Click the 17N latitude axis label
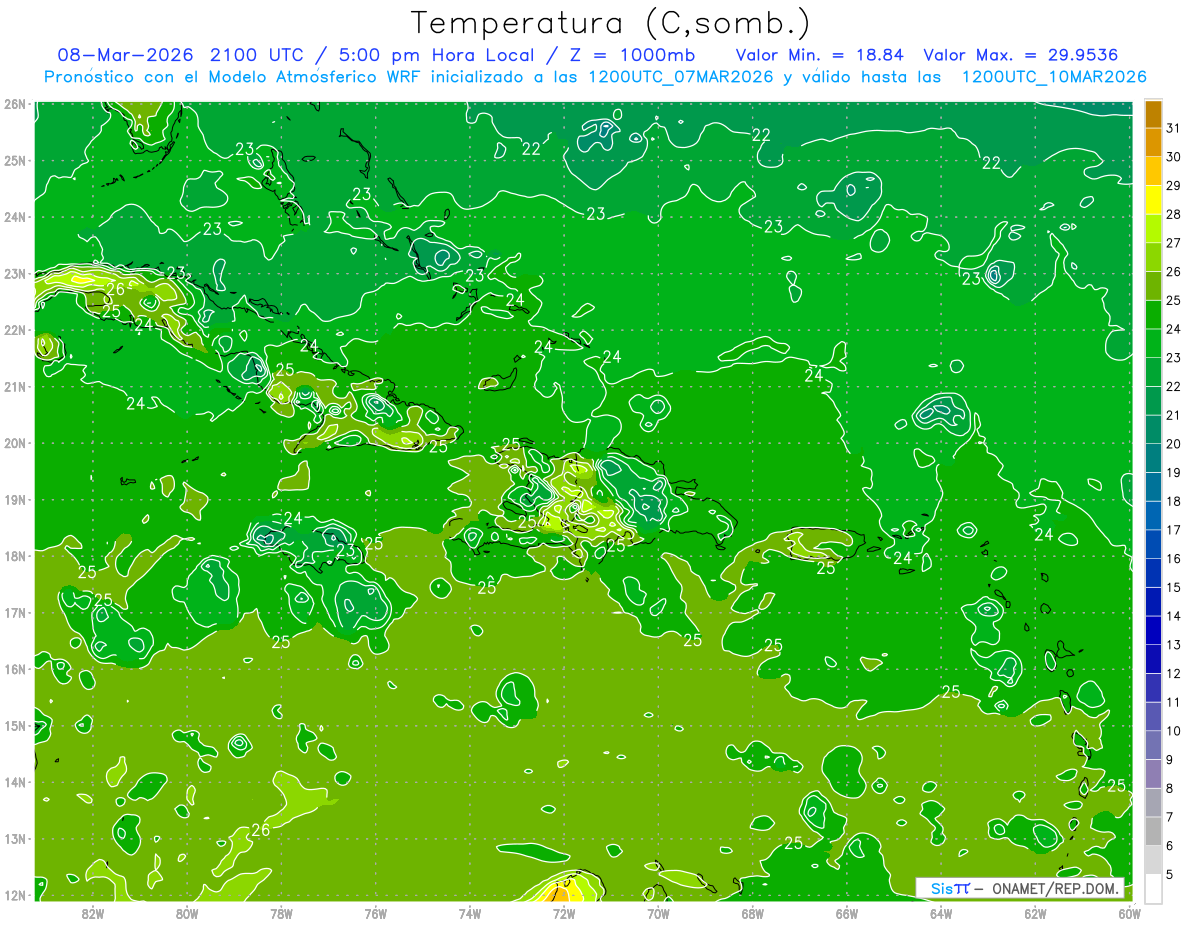 click(14, 613)
